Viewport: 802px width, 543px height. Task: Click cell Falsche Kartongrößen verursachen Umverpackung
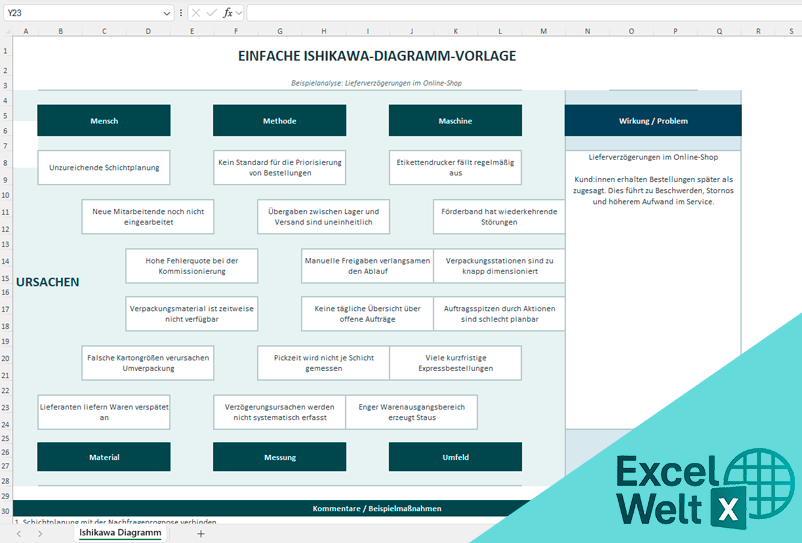(148, 363)
